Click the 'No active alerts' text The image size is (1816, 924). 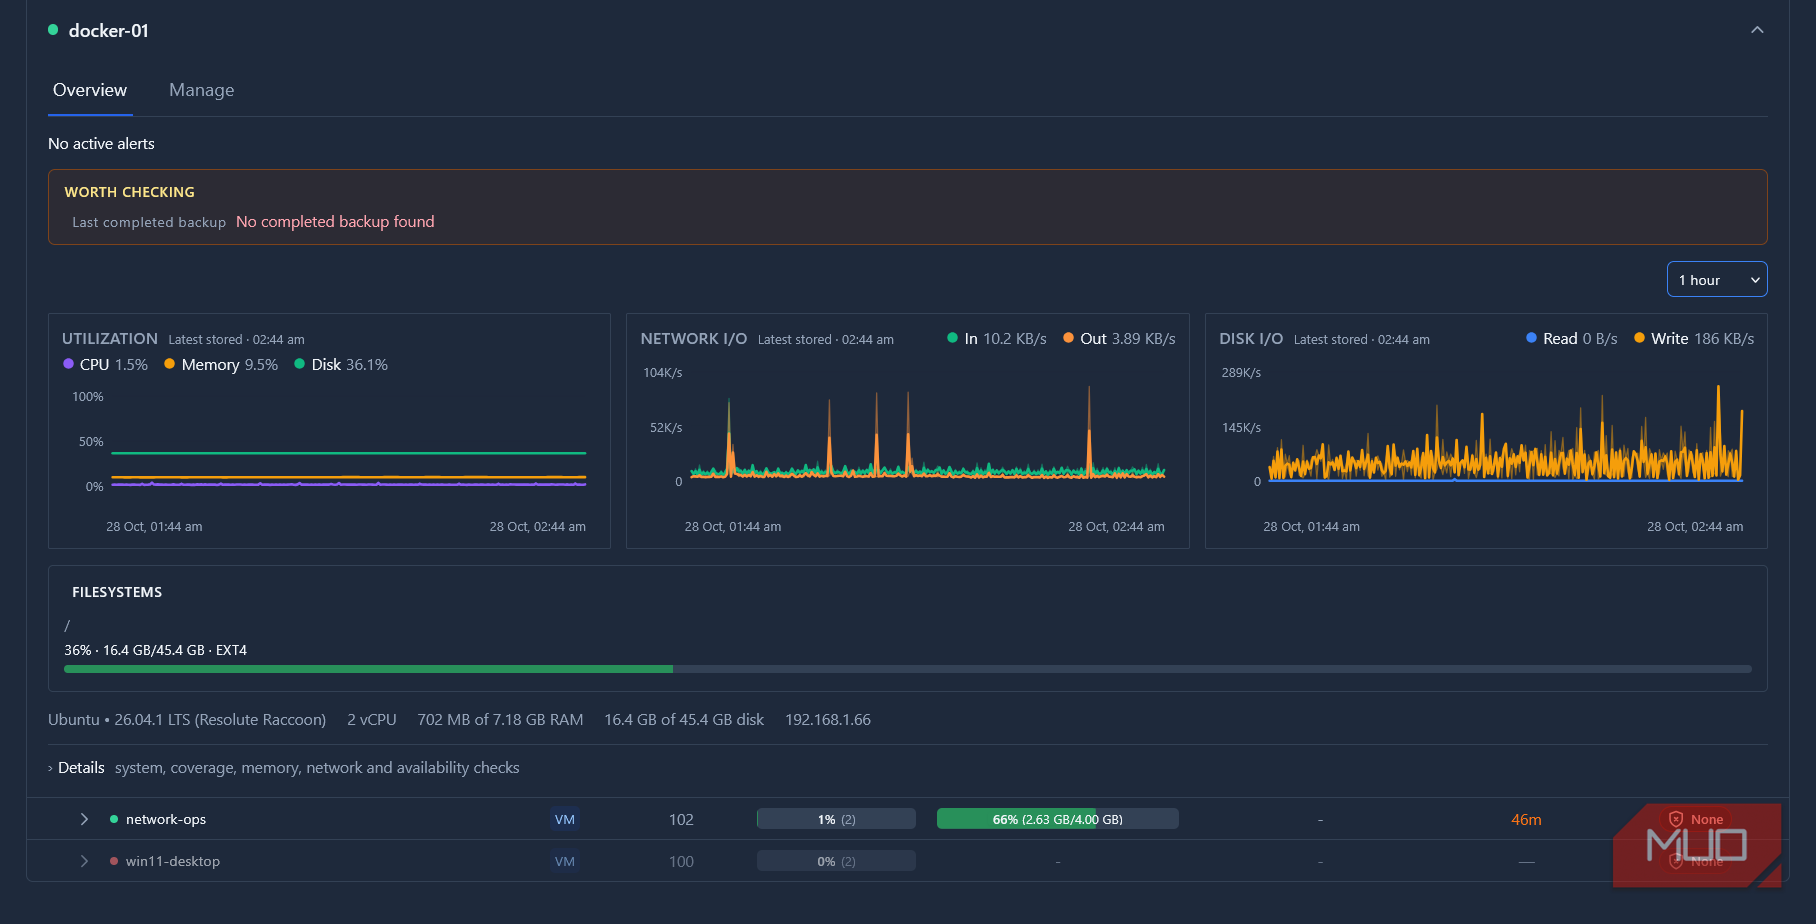(x=101, y=144)
